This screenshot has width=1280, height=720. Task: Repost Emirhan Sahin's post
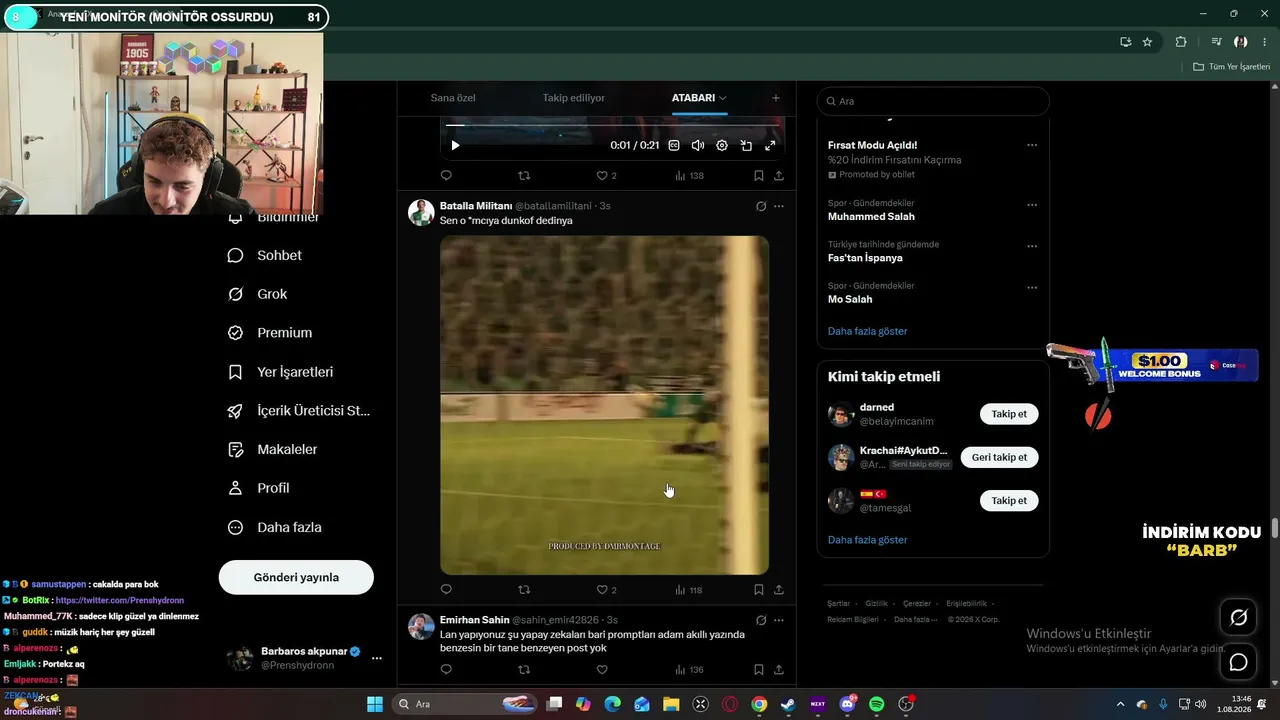pos(524,670)
